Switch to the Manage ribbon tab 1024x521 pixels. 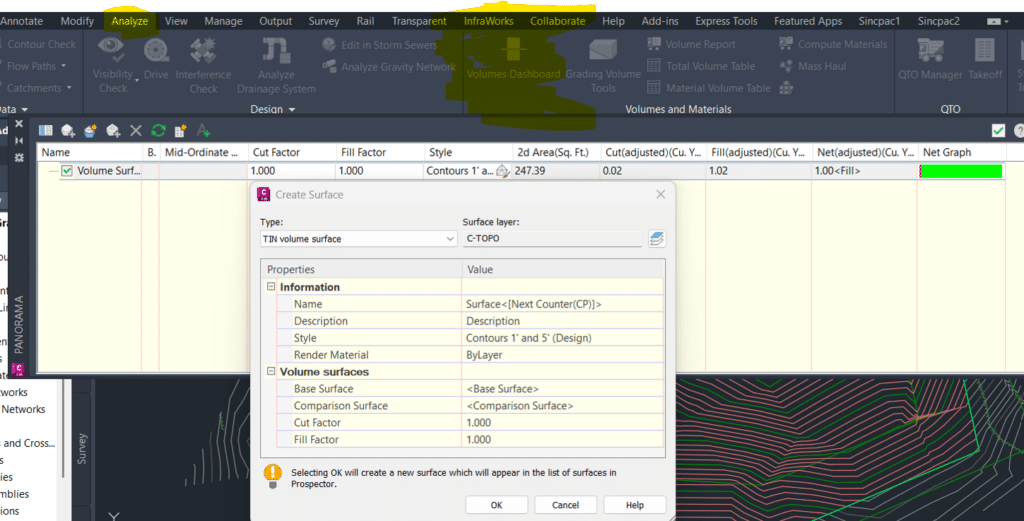[x=223, y=21]
